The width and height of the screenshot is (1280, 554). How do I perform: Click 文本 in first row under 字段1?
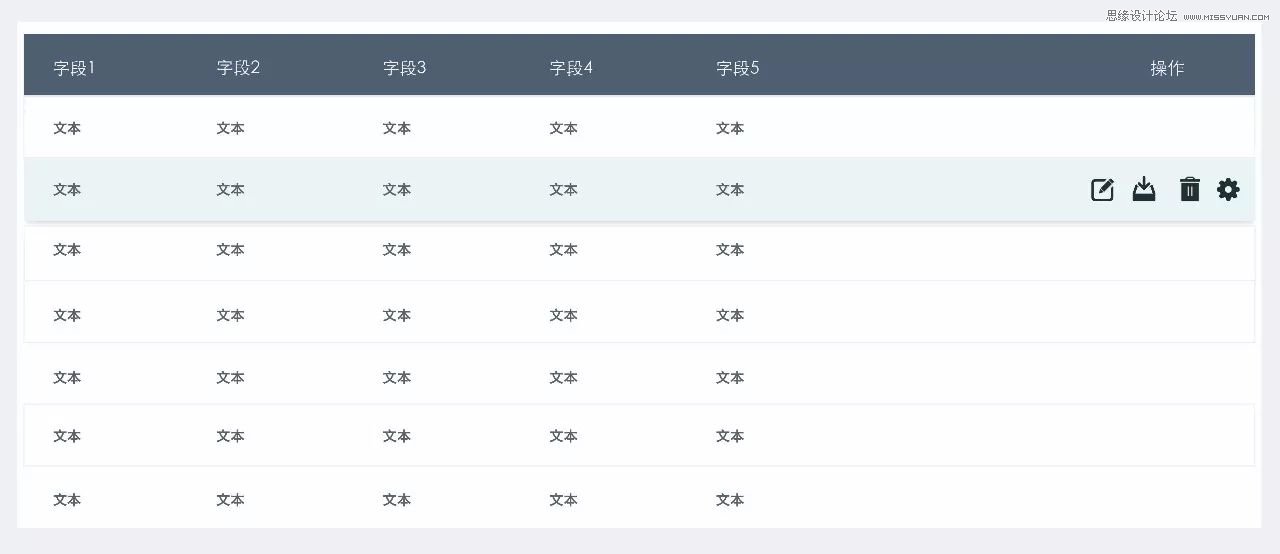click(x=67, y=128)
